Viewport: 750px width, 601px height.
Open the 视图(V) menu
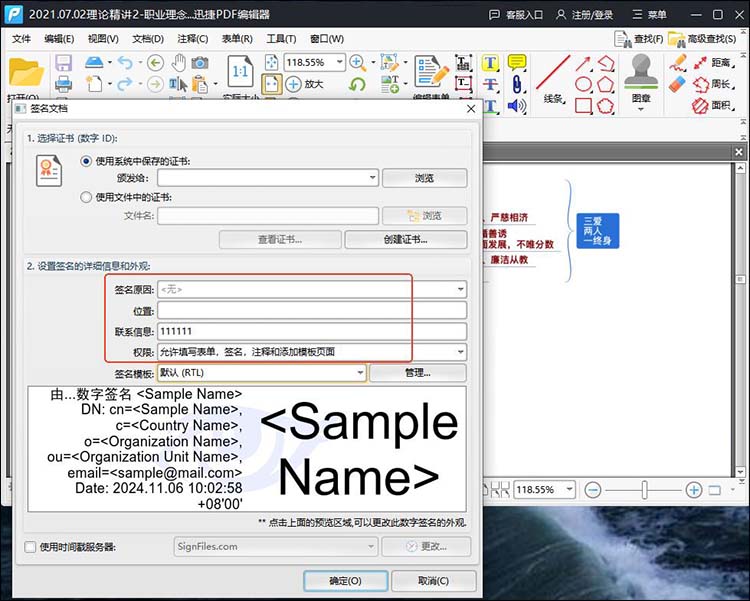click(103, 39)
